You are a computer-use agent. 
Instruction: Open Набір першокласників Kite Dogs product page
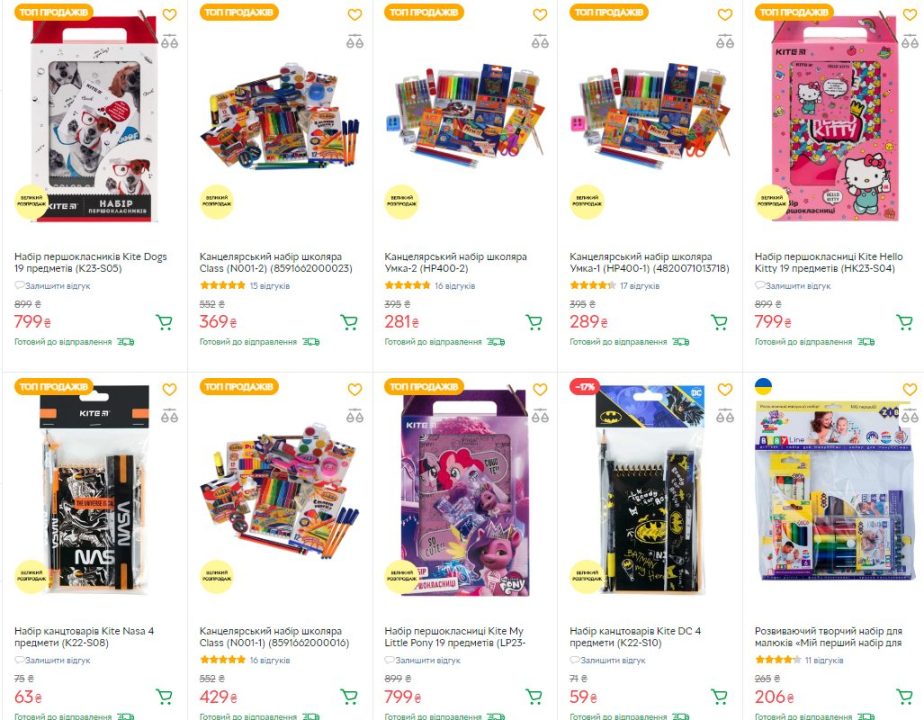pyautogui.click(x=91, y=262)
